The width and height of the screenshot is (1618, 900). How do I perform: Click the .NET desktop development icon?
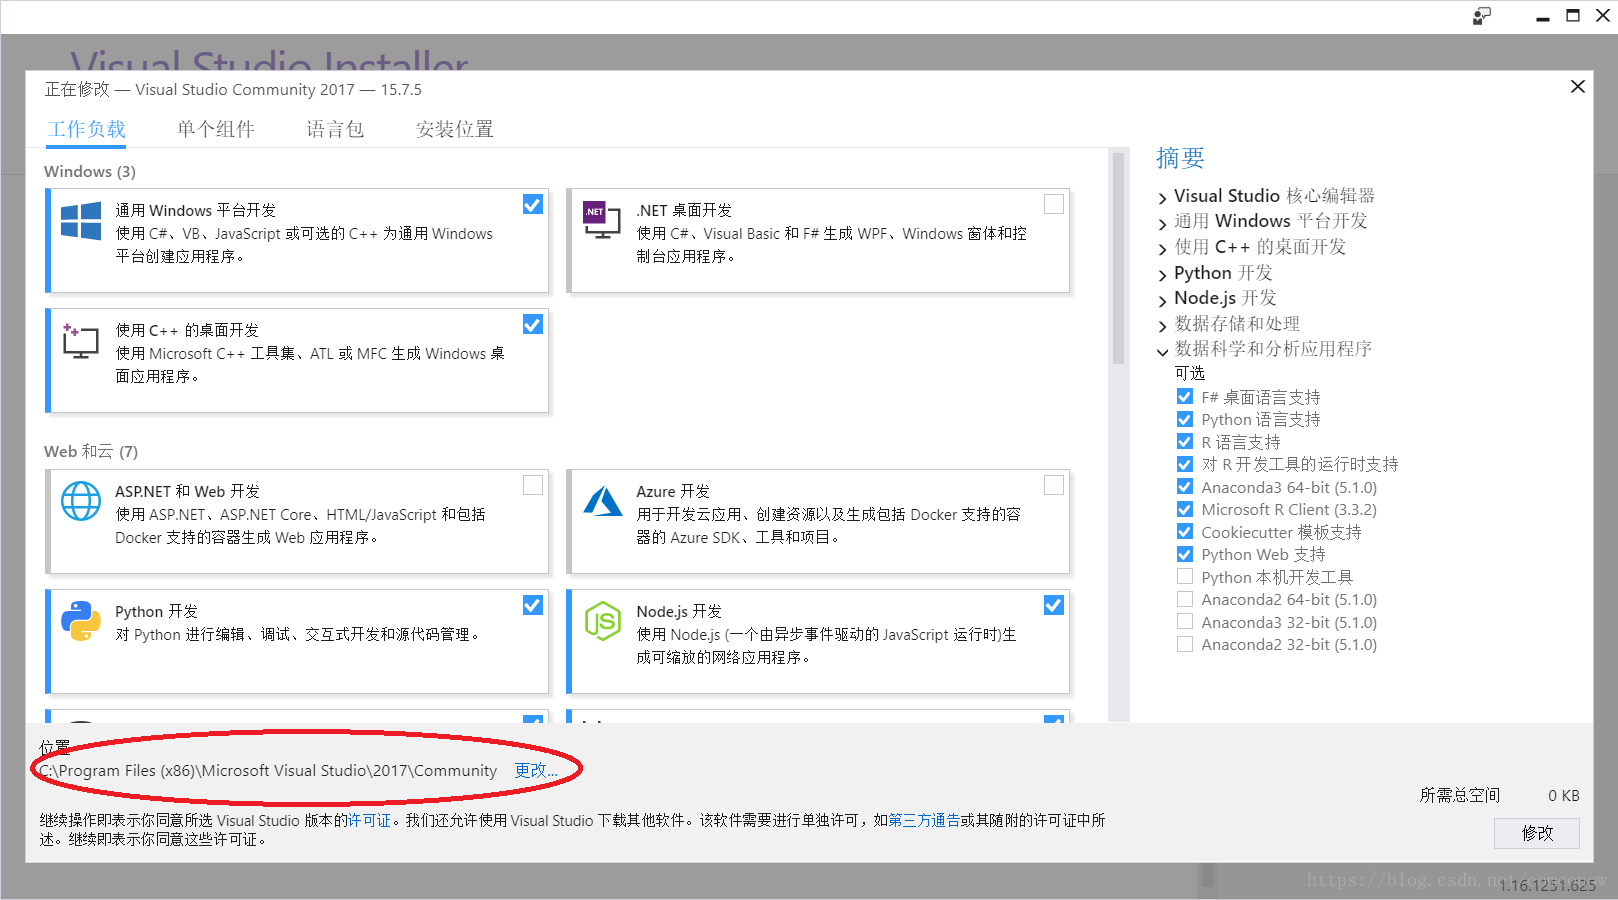(x=602, y=219)
